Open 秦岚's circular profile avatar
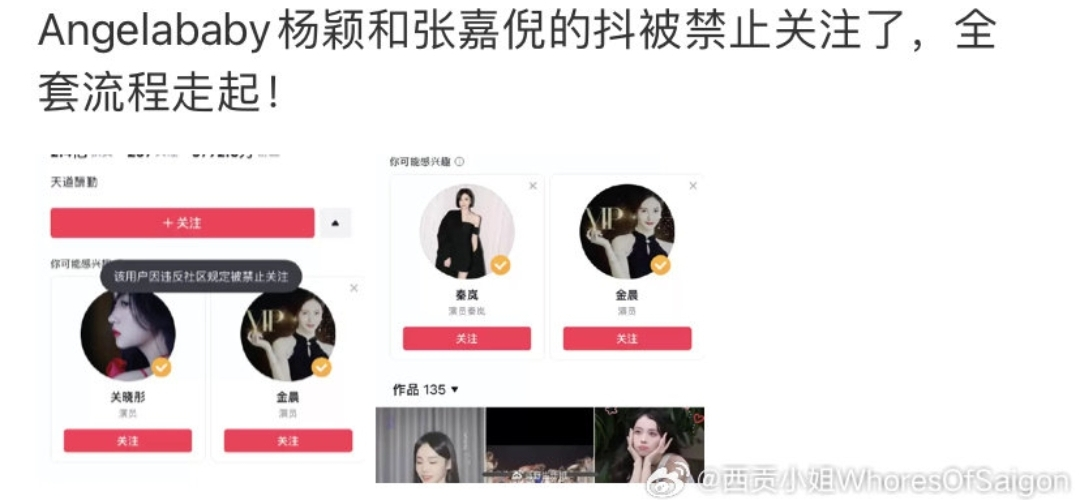Image resolution: width=1079 pixels, height=500 pixels. 467,231
